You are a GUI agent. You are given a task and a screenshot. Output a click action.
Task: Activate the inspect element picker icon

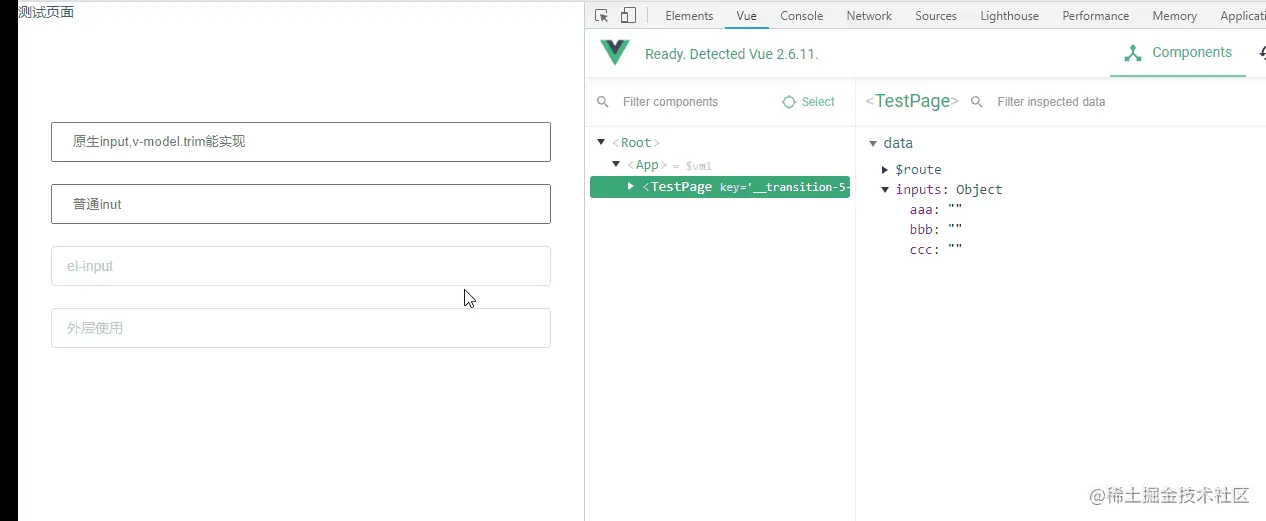click(x=601, y=15)
